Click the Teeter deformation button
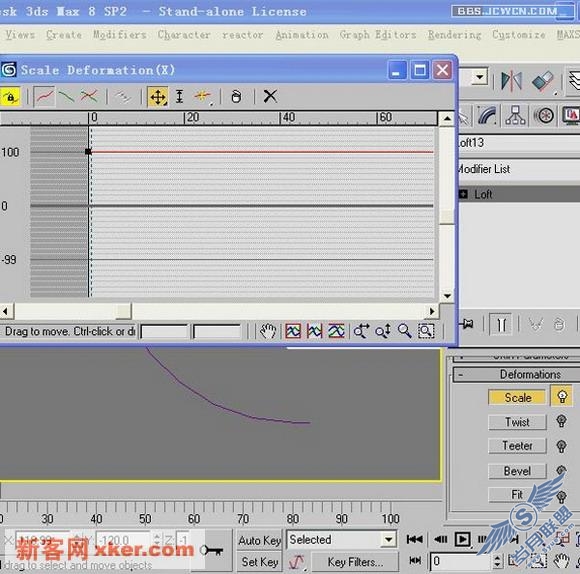Image resolution: width=580 pixels, height=574 pixels. pos(517,446)
